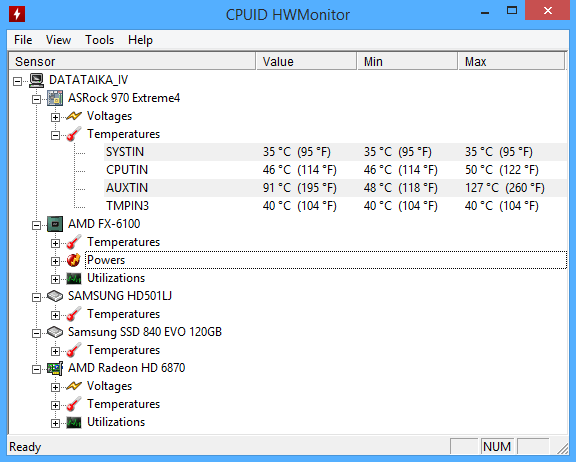The image size is (576, 462).
Task: Expand the ASRock Voltages node
Action: coord(55,117)
